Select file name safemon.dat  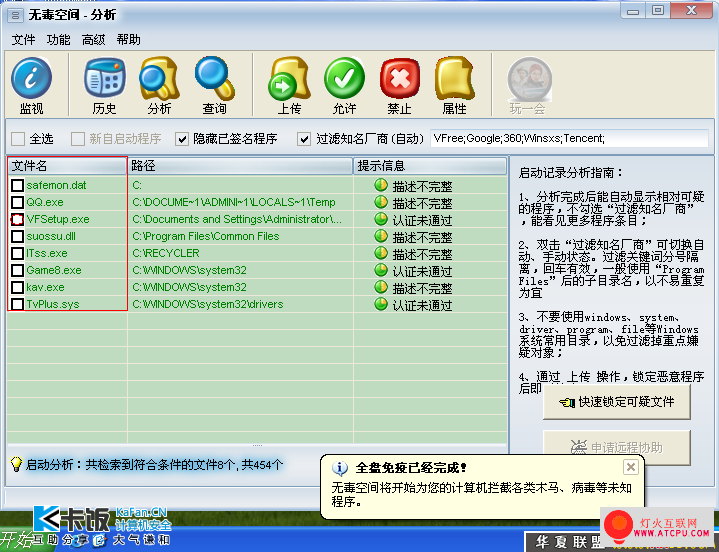(x=56, y=185)
